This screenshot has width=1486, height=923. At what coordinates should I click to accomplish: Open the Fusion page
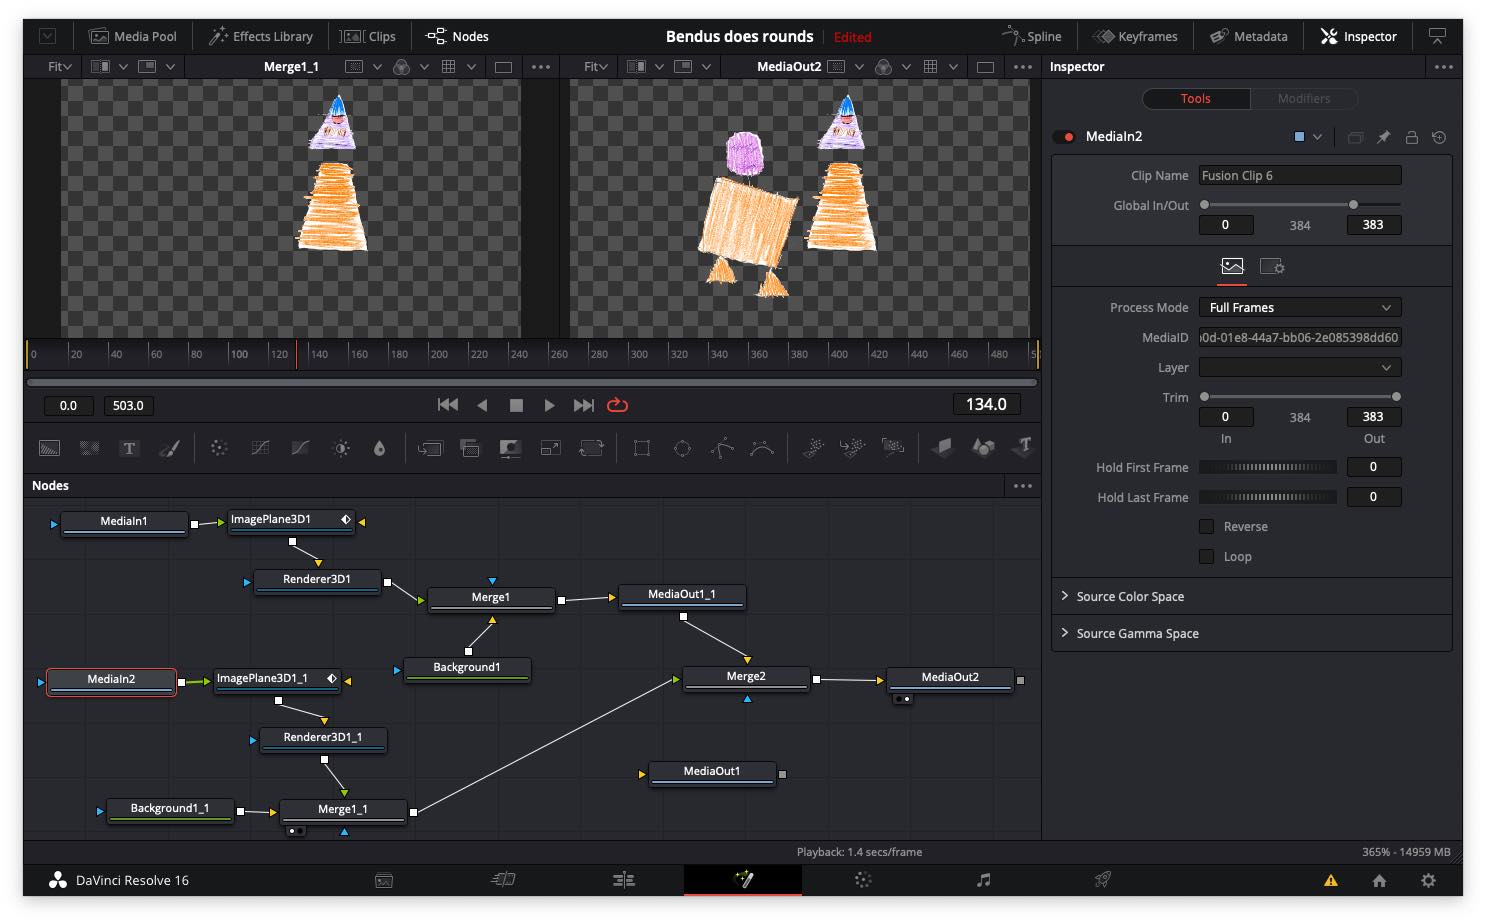click(743, 880)
